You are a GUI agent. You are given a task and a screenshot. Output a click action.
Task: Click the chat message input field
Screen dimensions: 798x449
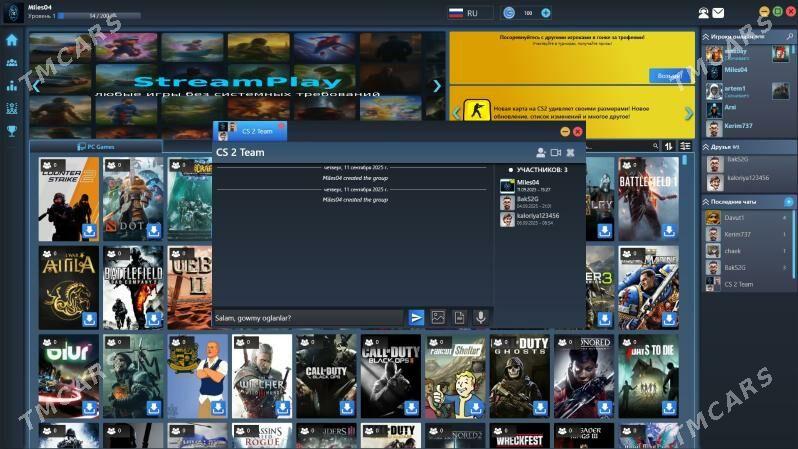point(308,318)
